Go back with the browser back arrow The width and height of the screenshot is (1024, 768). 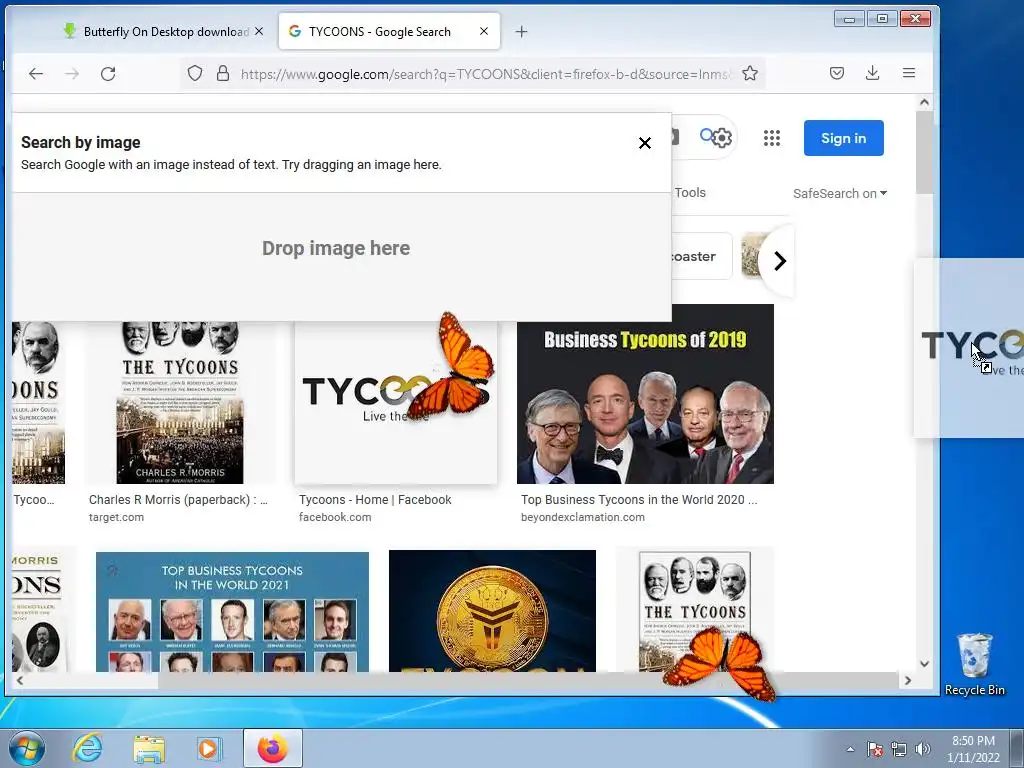(x=36, y=74)
